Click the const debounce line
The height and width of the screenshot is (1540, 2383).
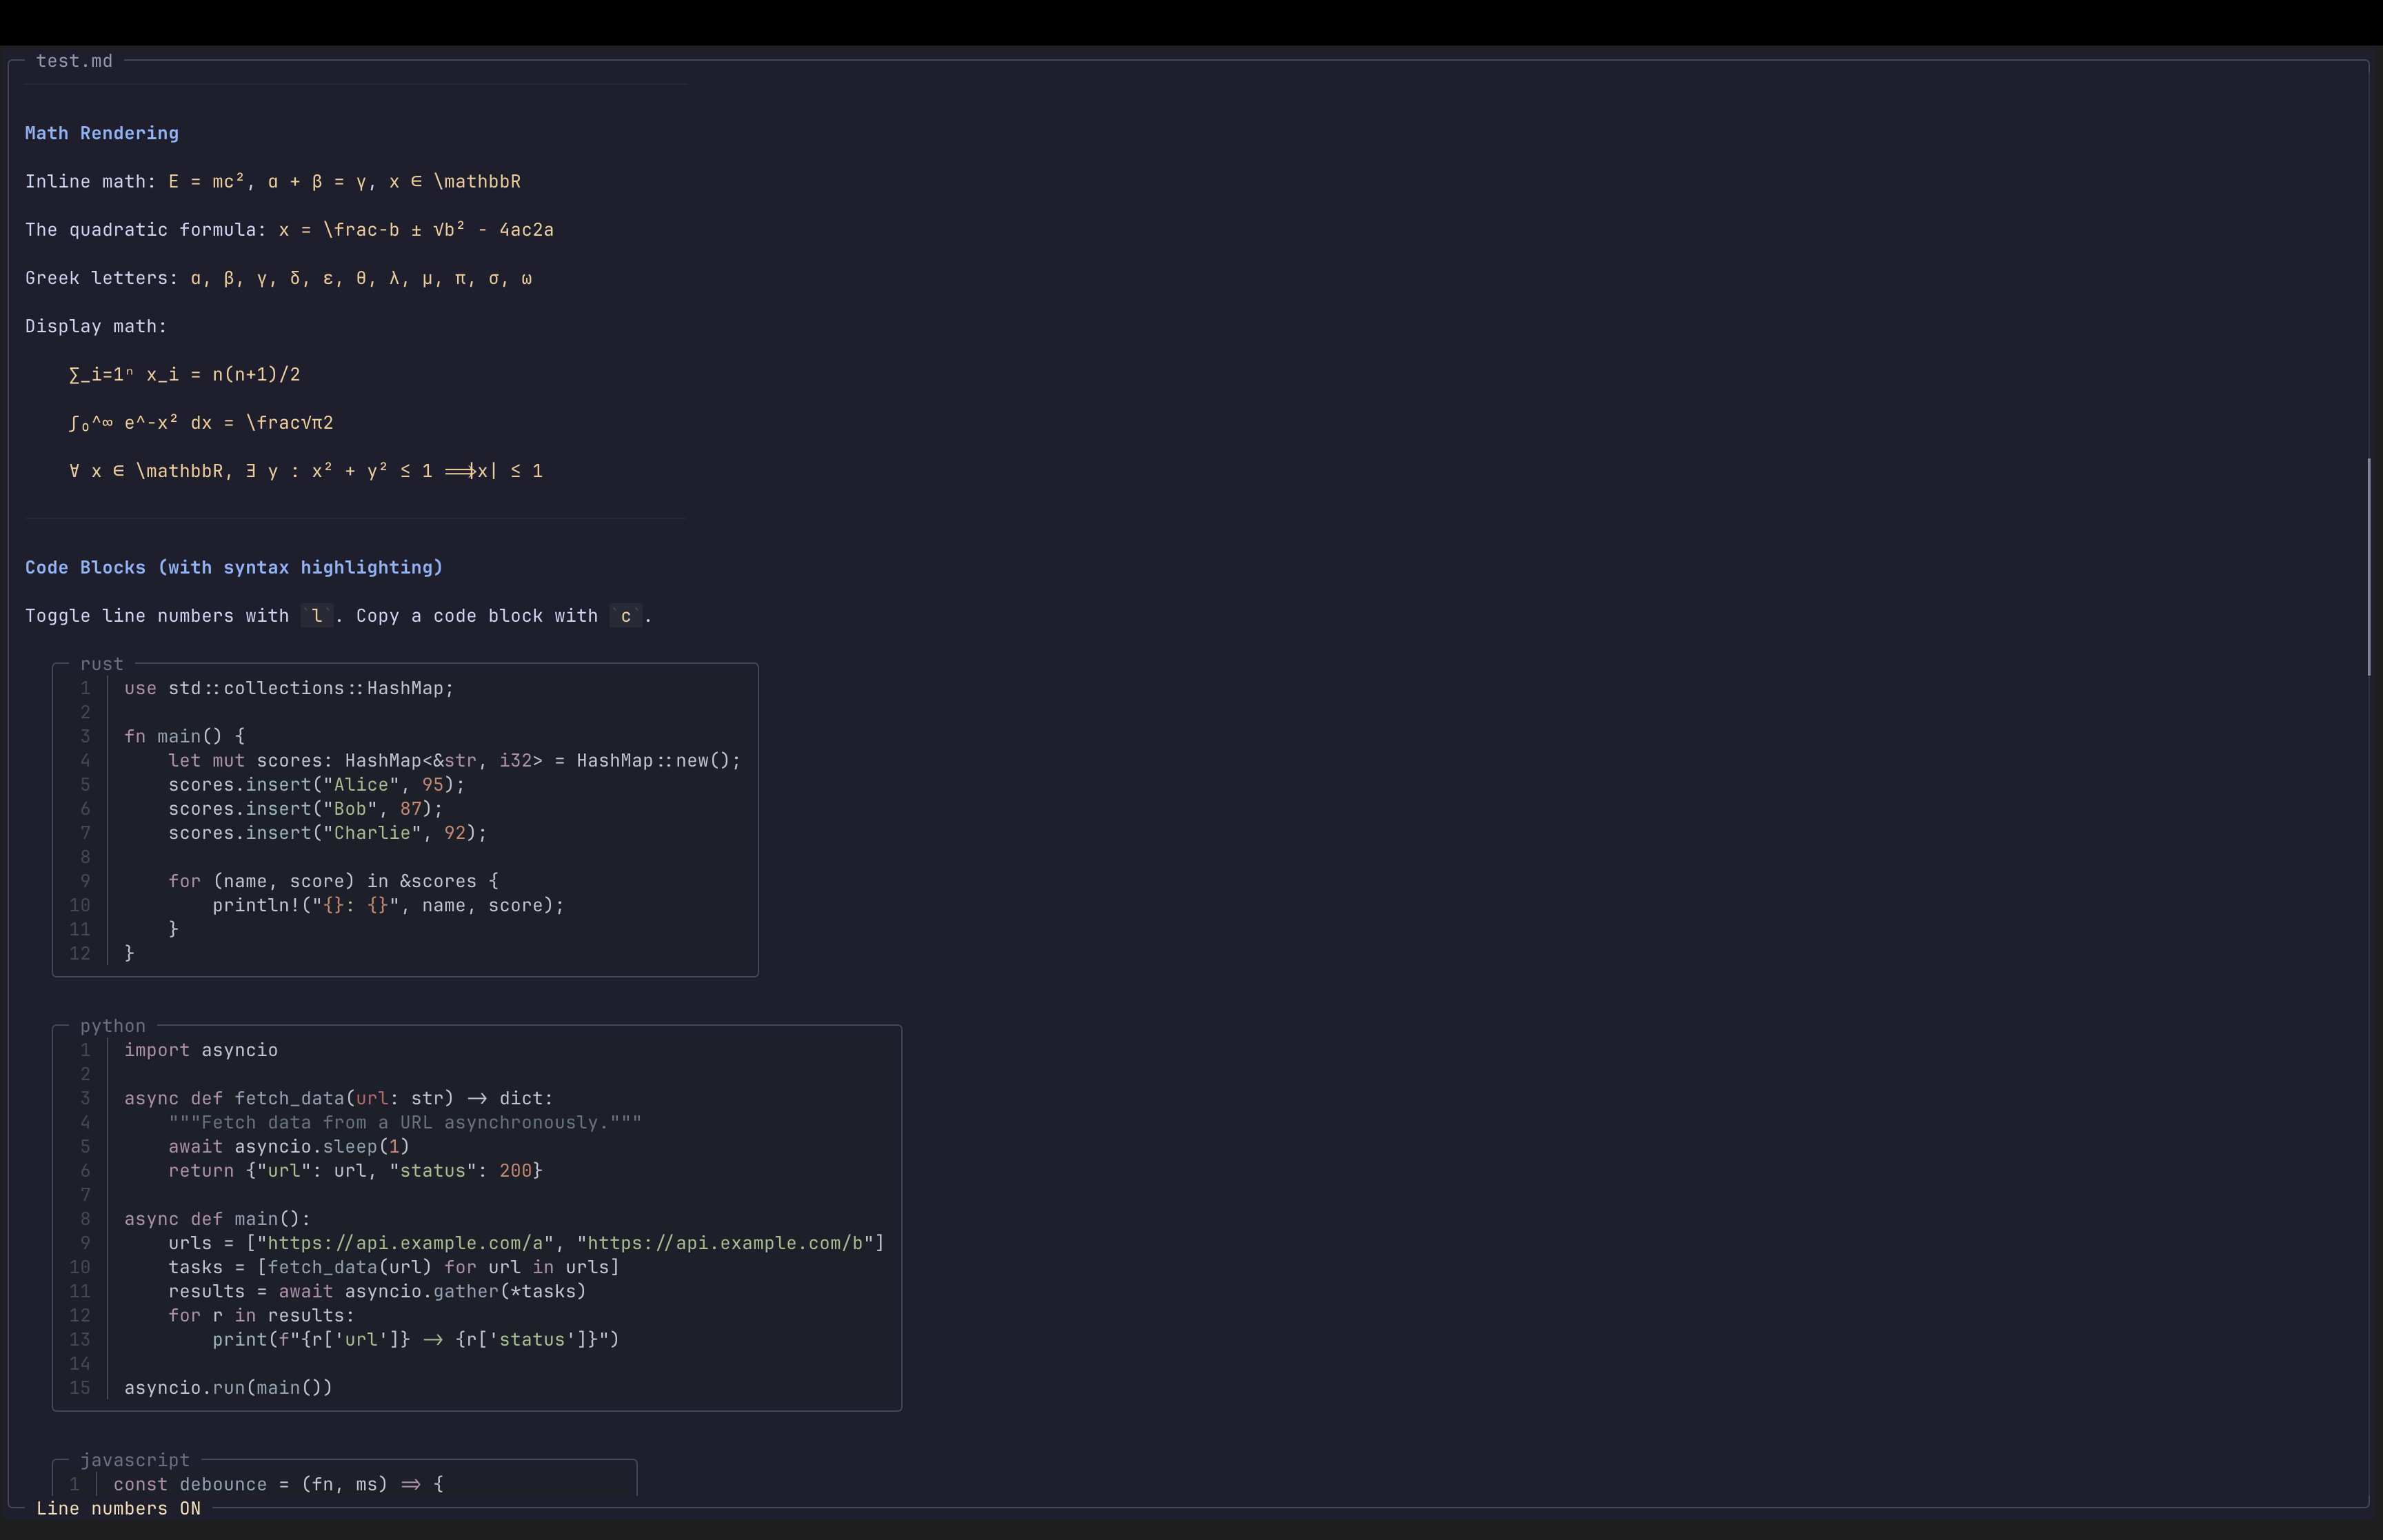[x=278, y=1484]
